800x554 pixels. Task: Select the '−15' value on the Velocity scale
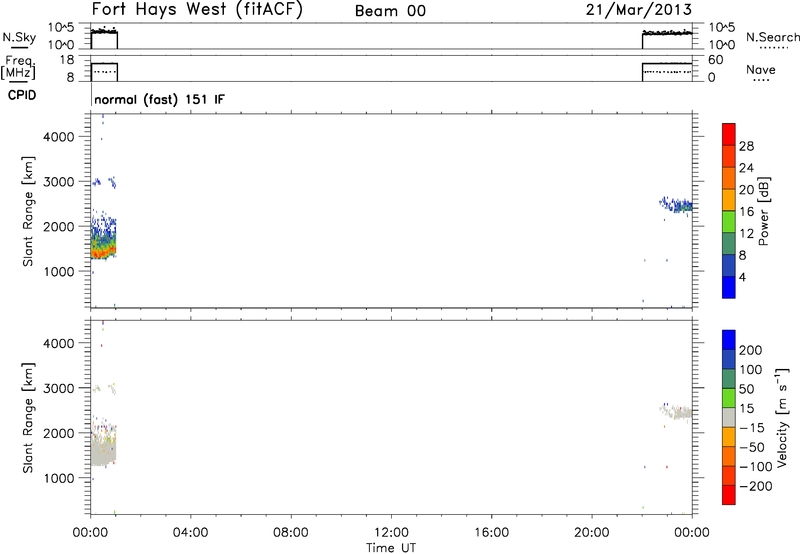click(752, 428)
